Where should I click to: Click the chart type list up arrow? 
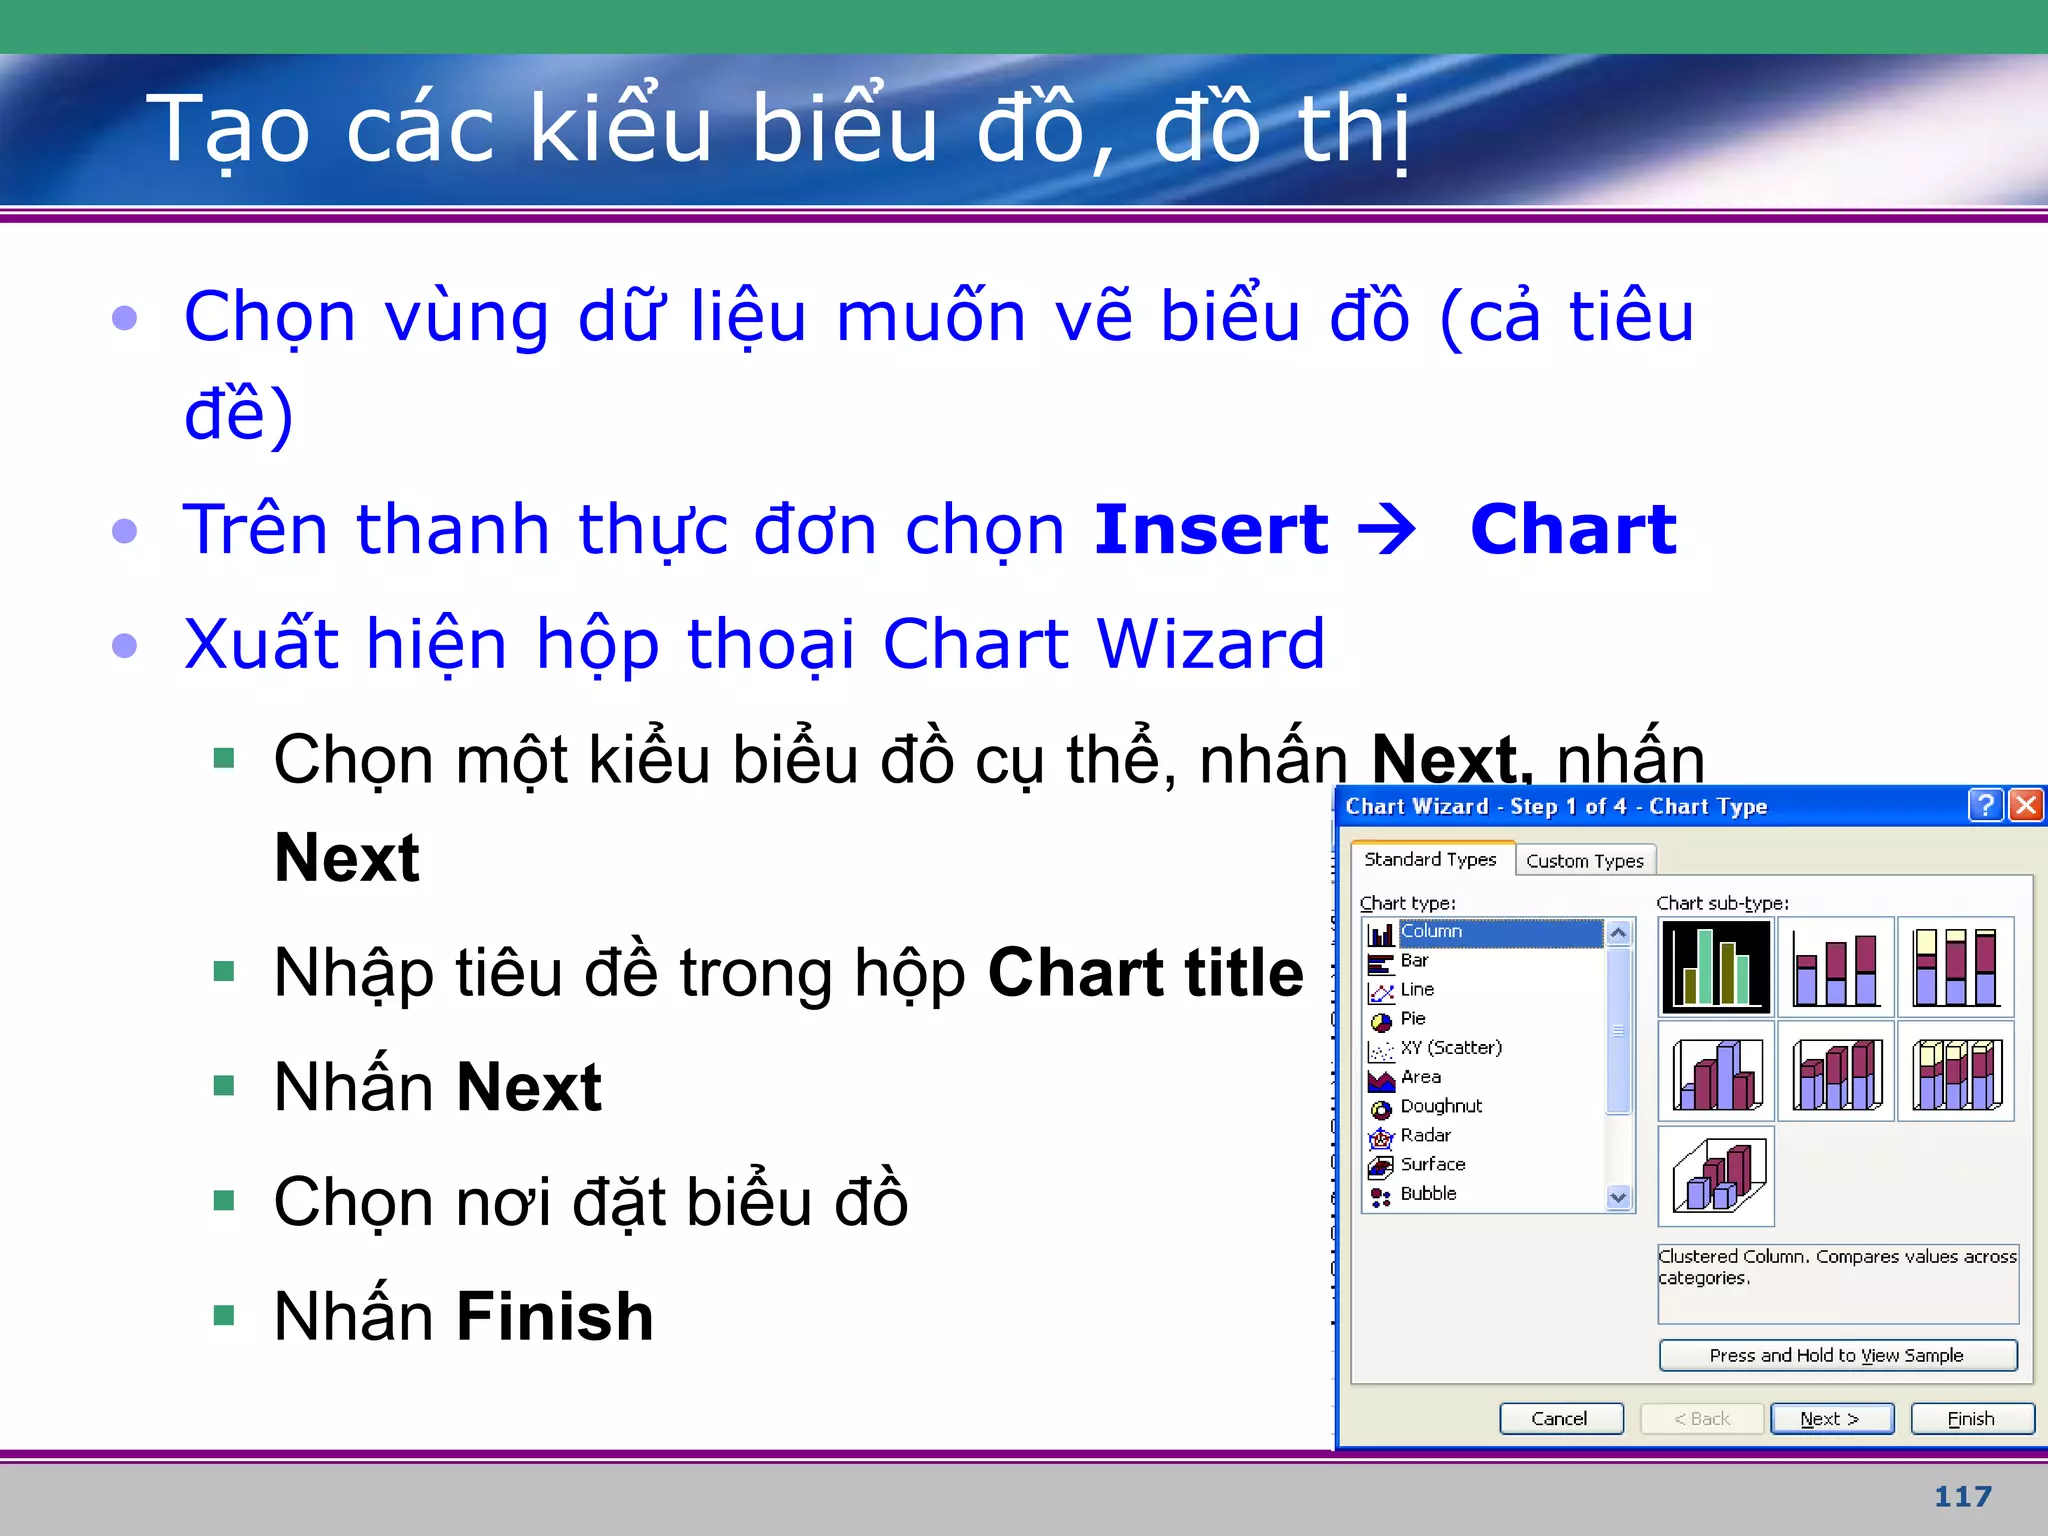click(1618, 933)
